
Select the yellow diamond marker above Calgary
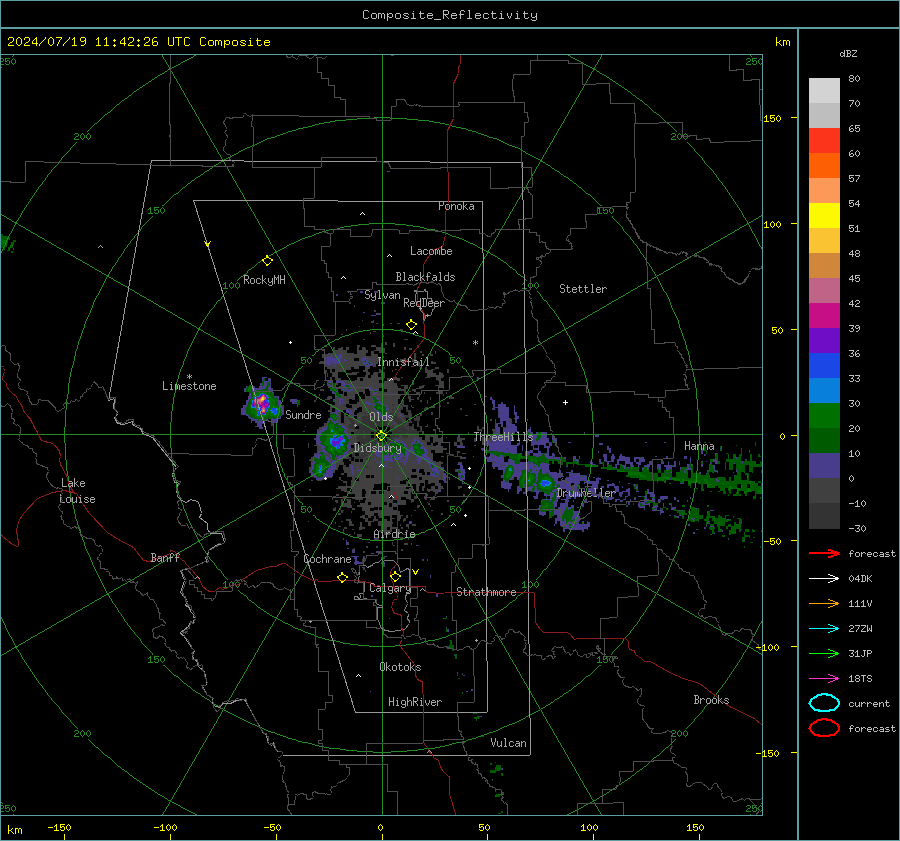pos(395,576)
